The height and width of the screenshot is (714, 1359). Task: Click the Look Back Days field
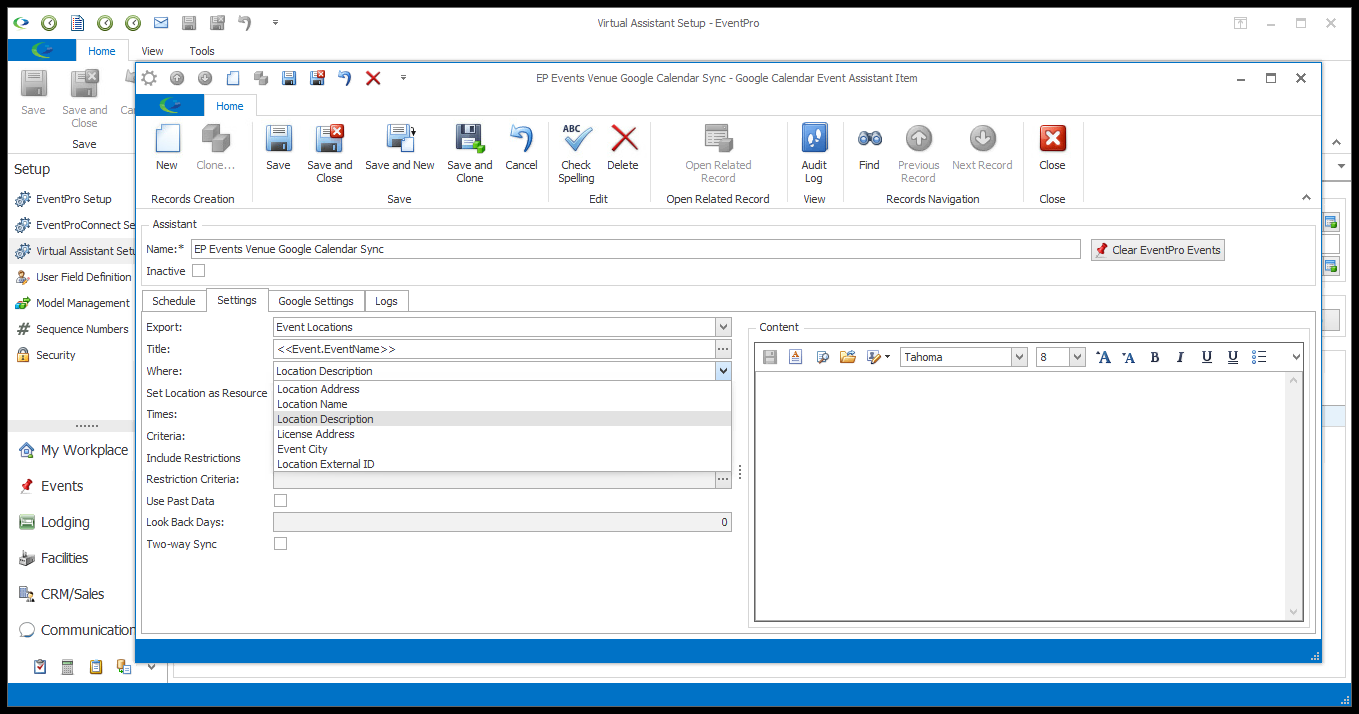(x=502, y=522)
